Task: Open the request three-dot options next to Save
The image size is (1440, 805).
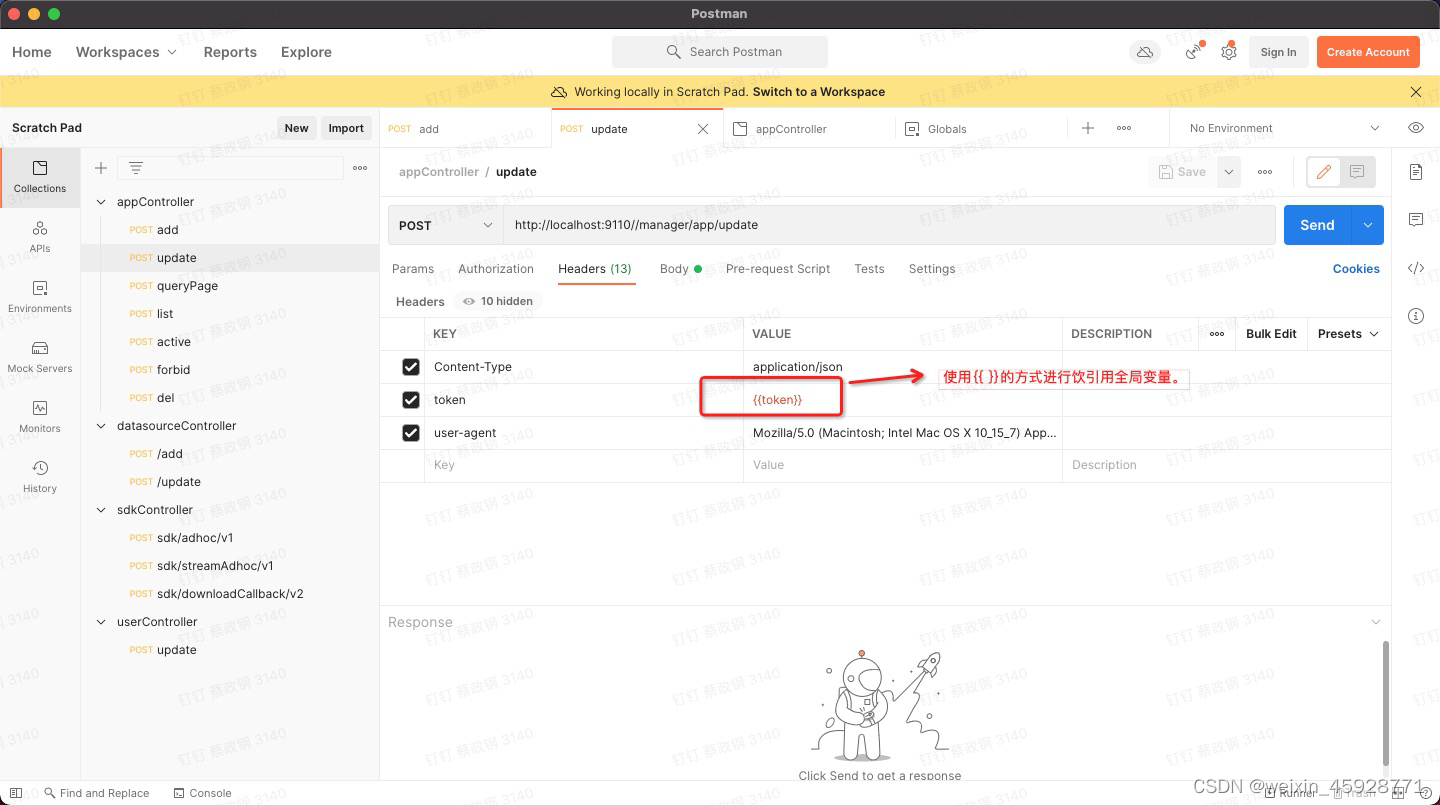Action: [x=1265, y=172]
